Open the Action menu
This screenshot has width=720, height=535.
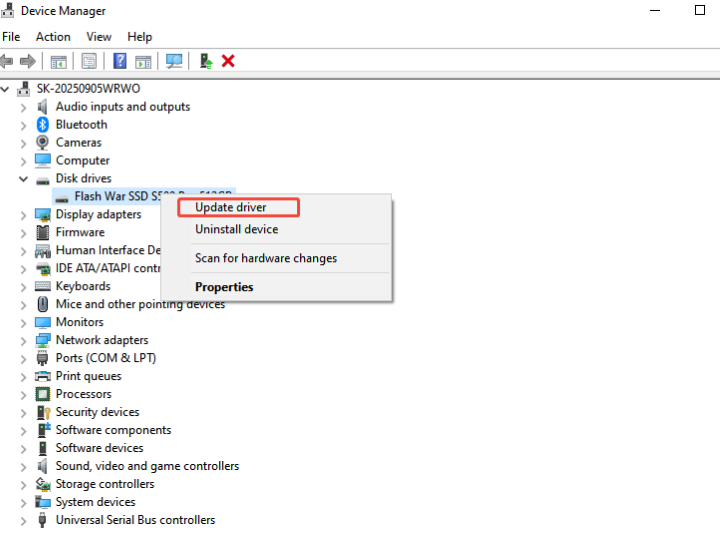click(x=53, y=37)
